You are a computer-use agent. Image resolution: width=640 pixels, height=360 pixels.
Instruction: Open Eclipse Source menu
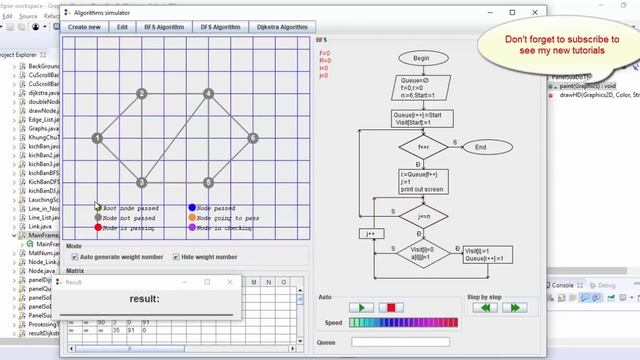tap(28, 16)
